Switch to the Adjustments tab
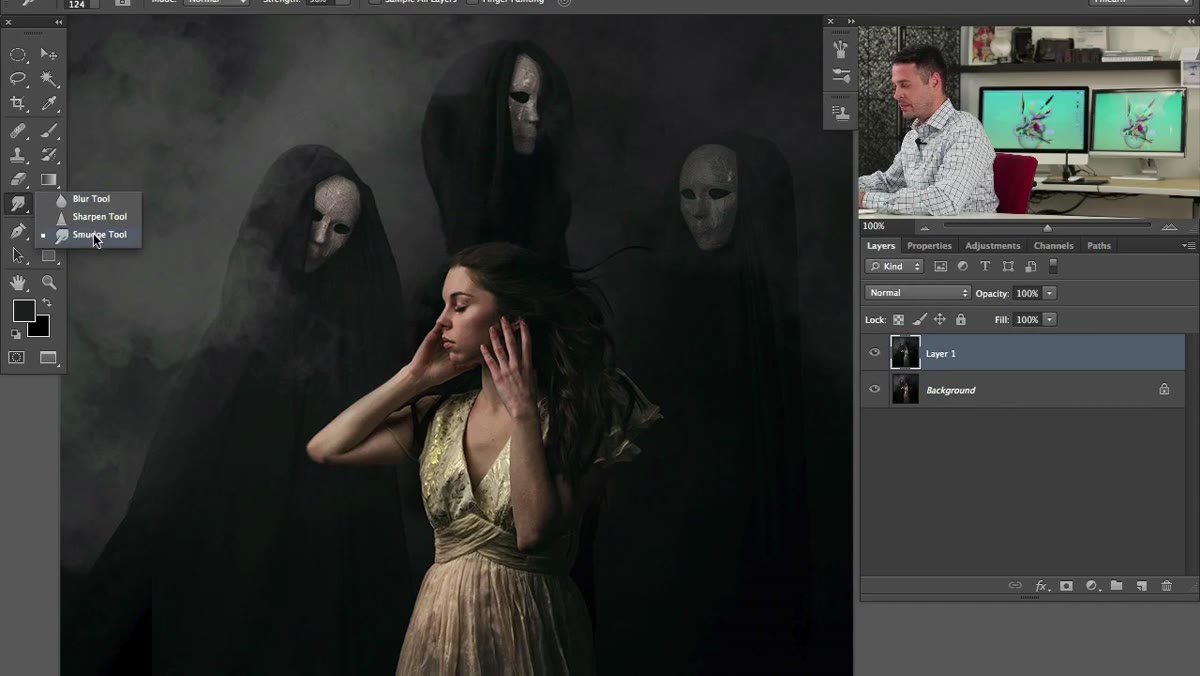The height and width of the screenshot is (676, 1200). tap(993, 246)
